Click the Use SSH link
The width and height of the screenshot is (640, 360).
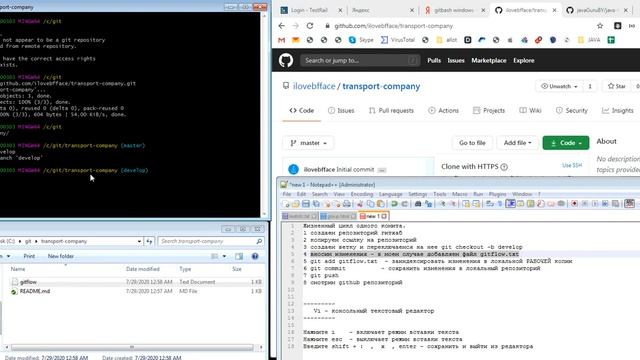572,165
